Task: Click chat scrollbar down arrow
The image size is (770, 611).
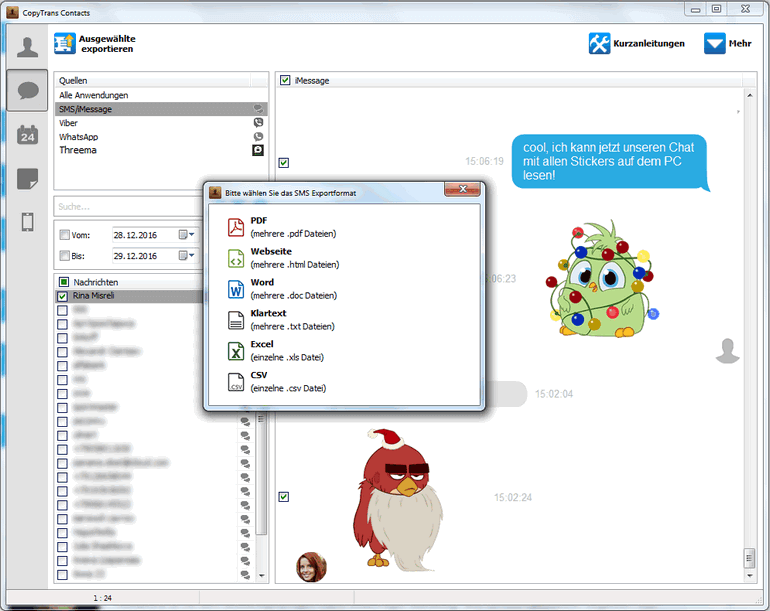Action: tap(749, 575)
